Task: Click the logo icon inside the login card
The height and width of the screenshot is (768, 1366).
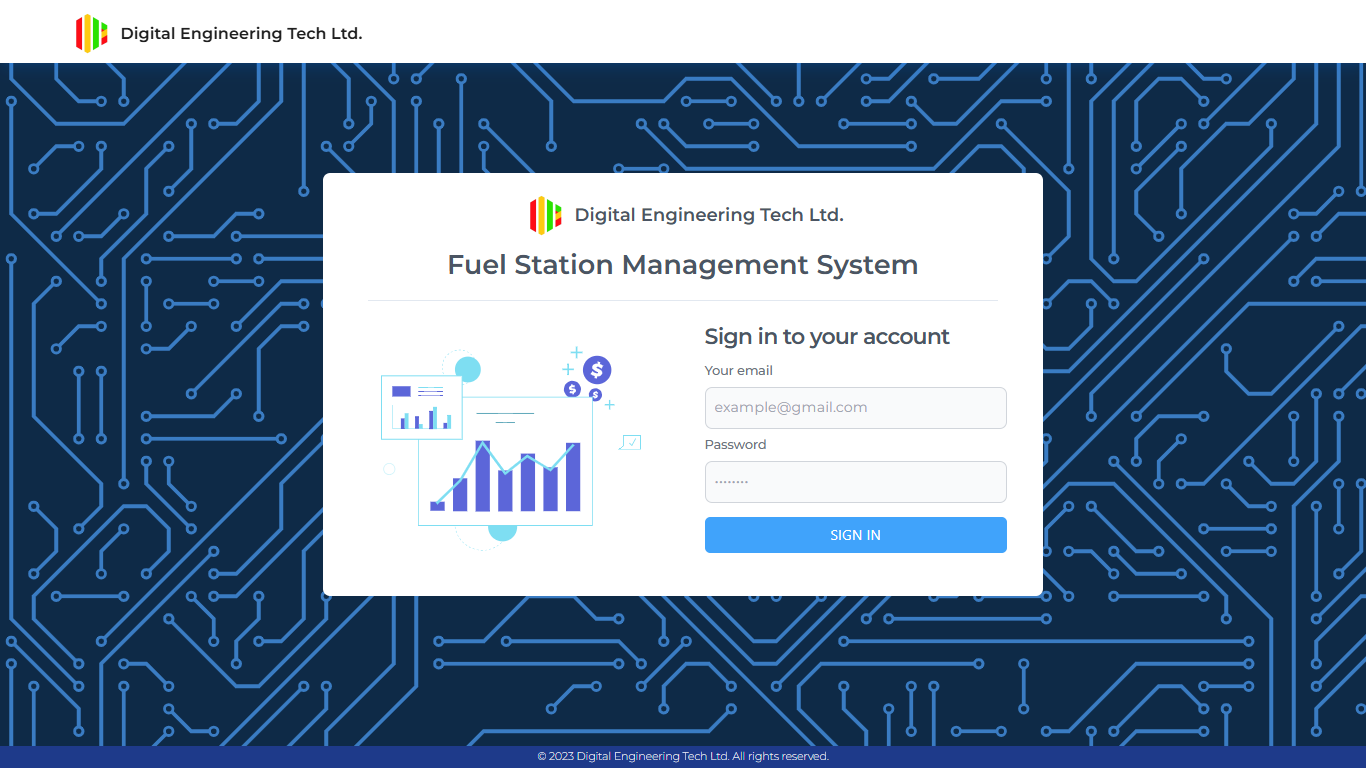Action: pos(545,215)
